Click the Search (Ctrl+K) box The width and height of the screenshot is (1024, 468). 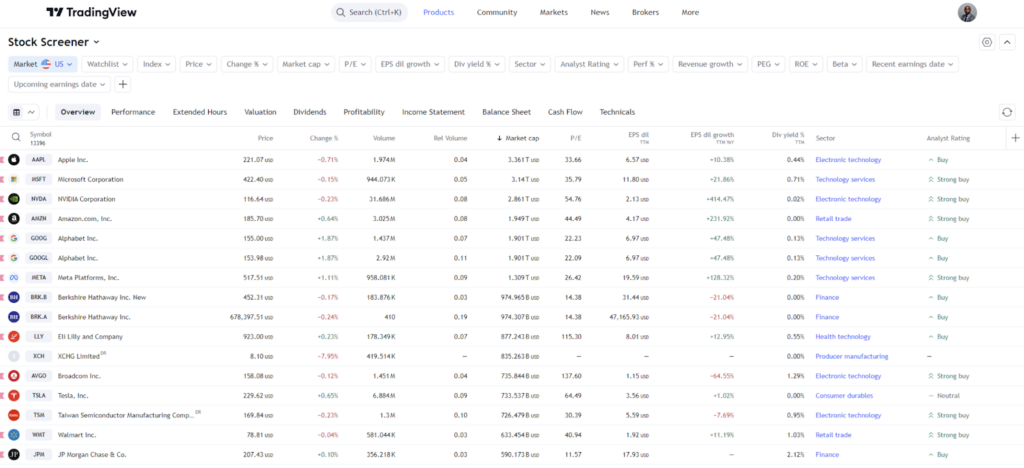370,12
